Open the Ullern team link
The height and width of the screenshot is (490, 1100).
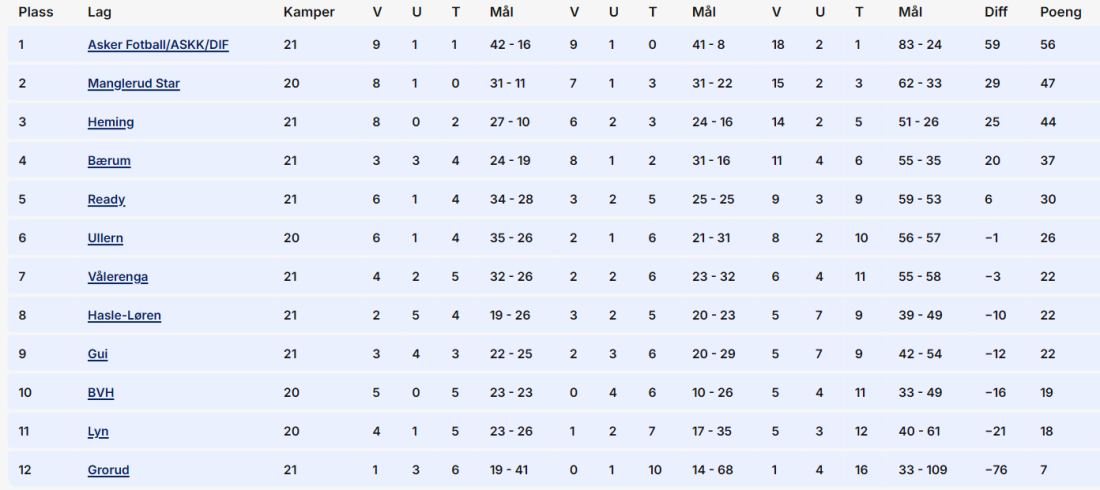pos(105,238)
